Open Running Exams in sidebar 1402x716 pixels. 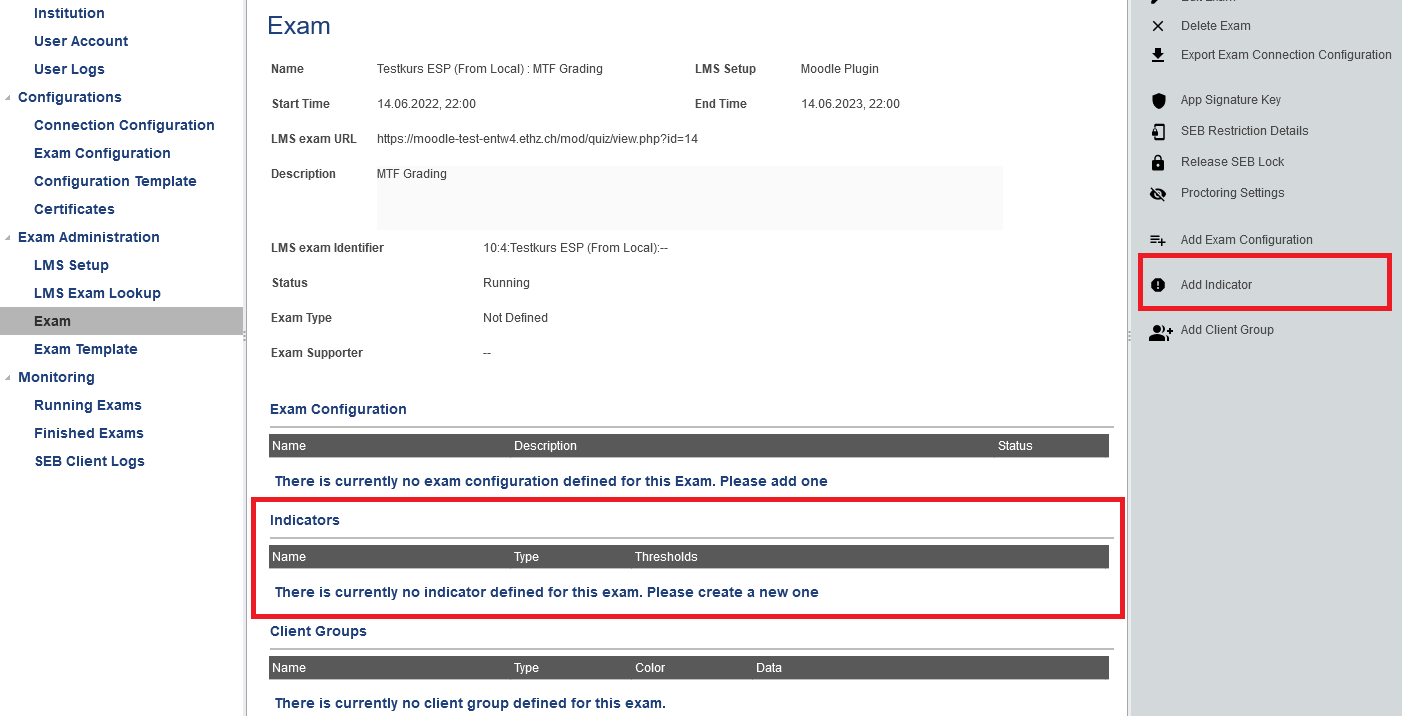point(88,405)
